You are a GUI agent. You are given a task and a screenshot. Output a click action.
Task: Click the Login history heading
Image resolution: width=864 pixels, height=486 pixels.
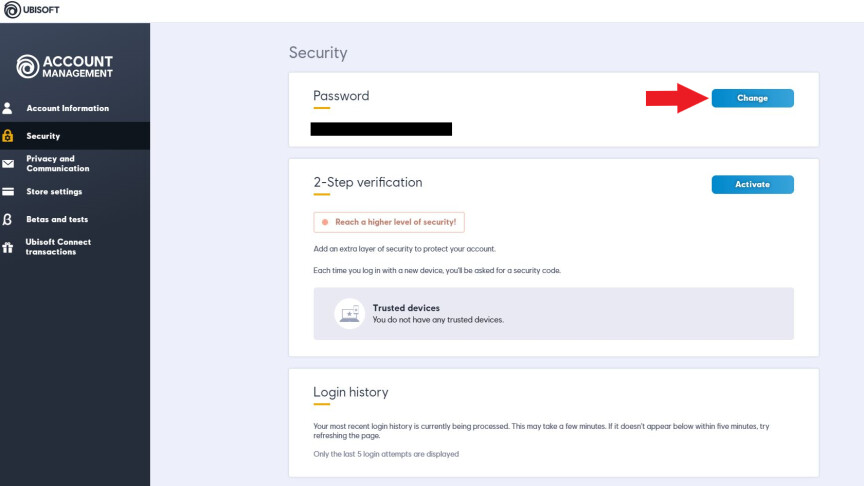pos(350,392)
